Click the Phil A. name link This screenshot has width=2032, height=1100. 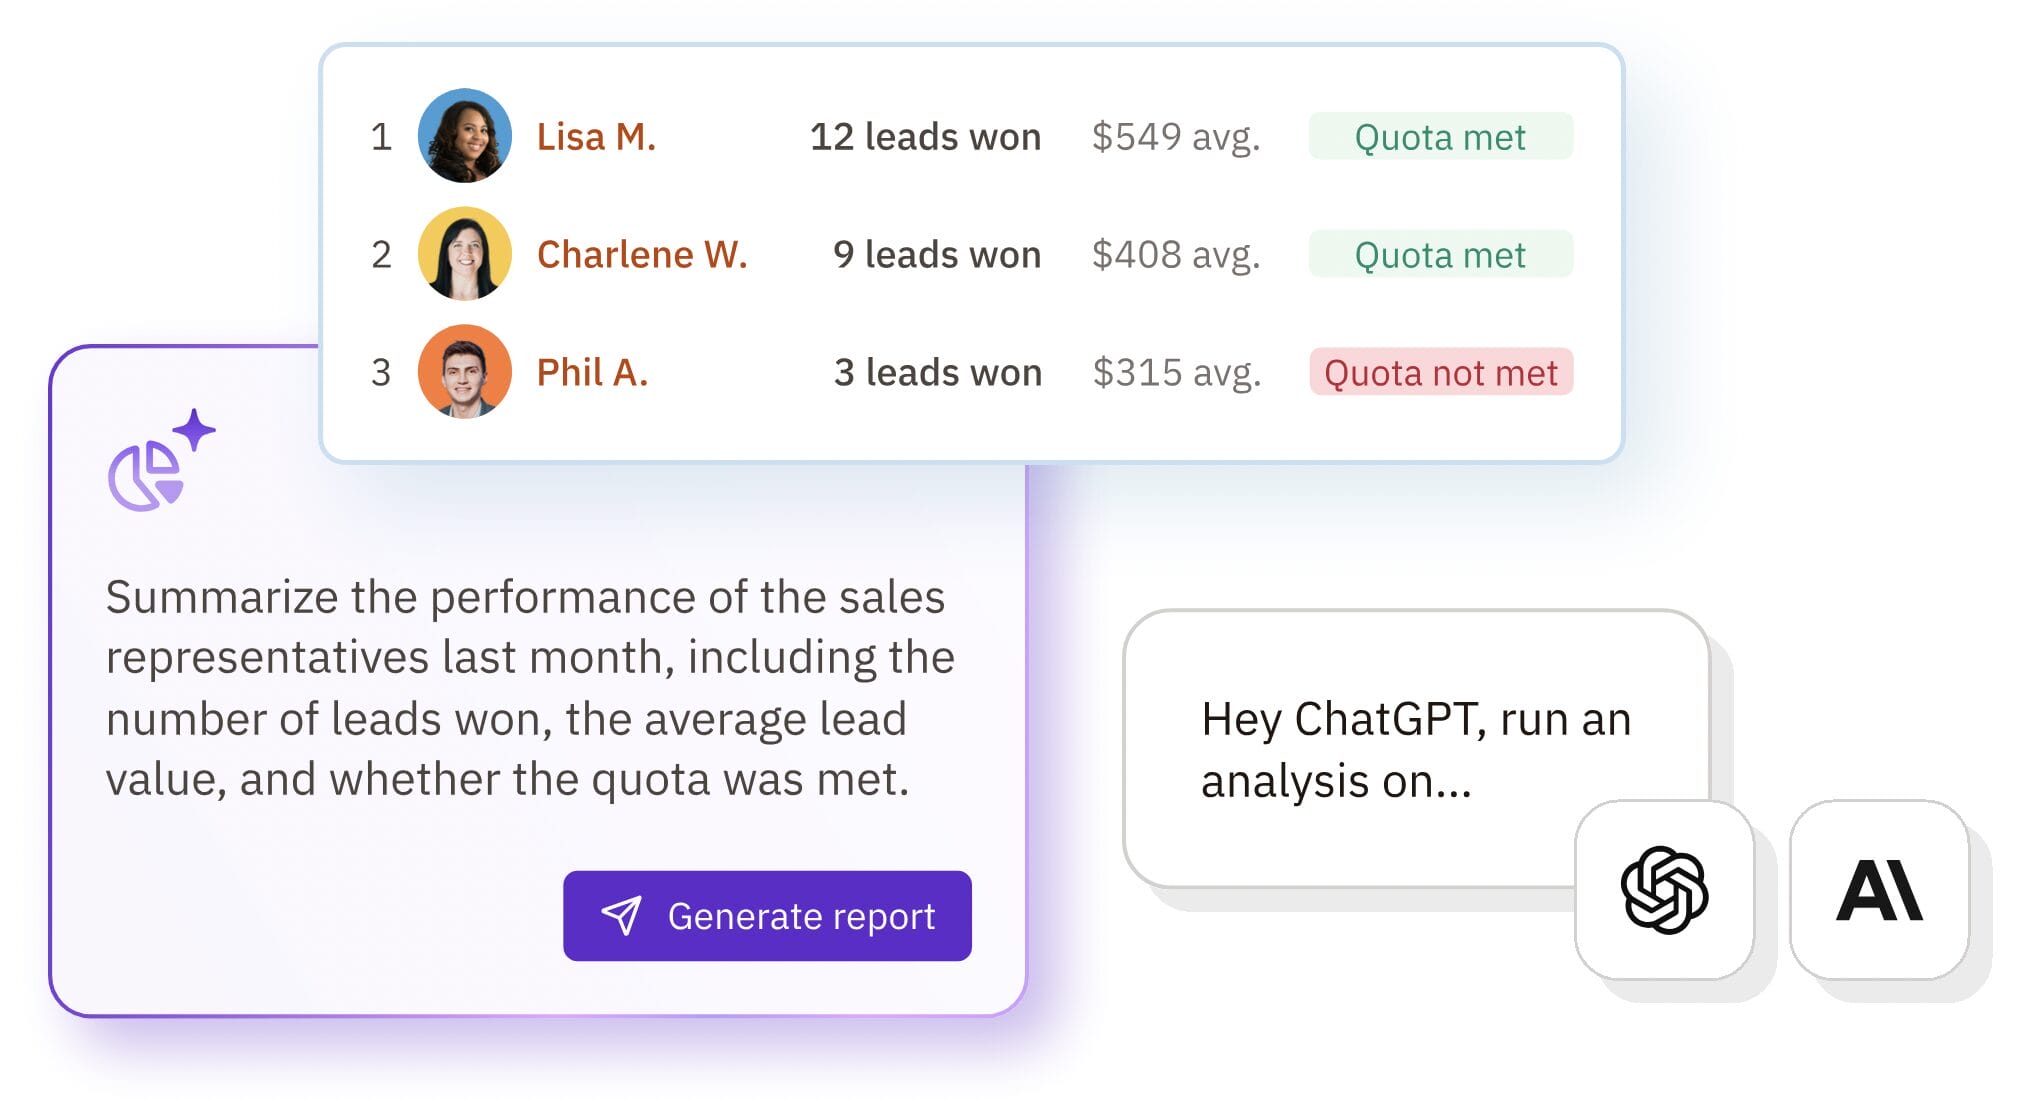[x=592, y=373]
